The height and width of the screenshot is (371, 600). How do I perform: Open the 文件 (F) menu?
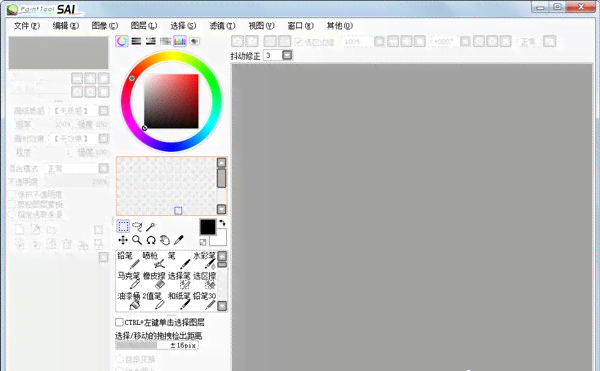click(27, 26)
